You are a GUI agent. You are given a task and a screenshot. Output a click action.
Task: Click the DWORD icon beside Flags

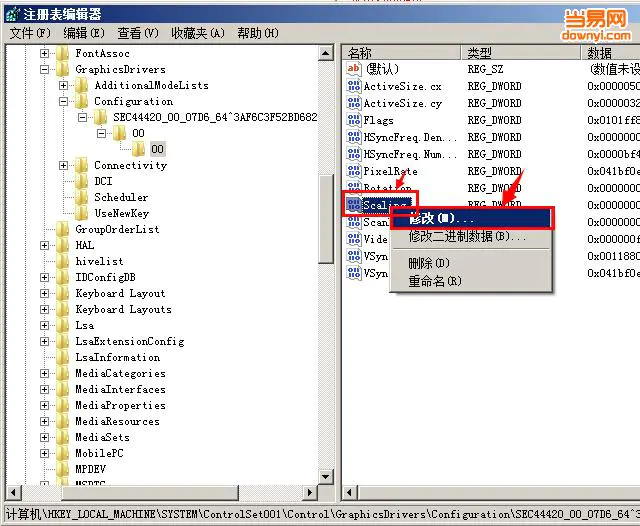click(x=353, y=120)
